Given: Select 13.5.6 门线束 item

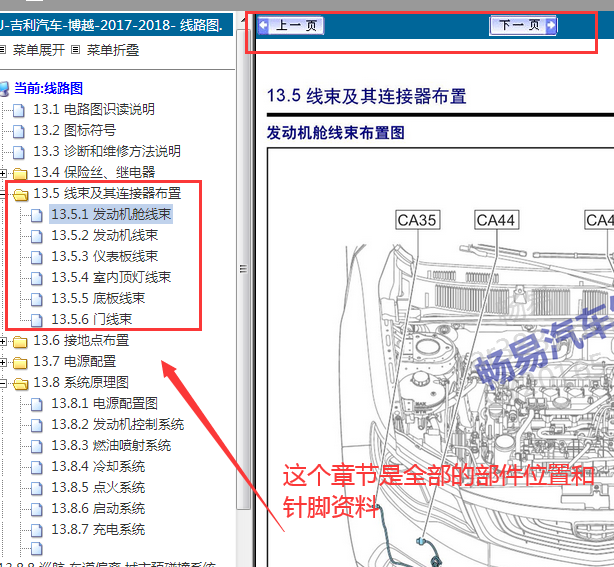Looking at the screenshot, I should 92,320.
